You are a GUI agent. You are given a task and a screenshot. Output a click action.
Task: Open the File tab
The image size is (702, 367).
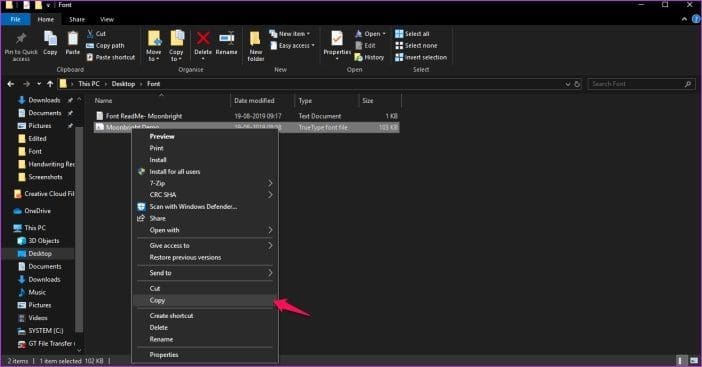pos(16,19)
